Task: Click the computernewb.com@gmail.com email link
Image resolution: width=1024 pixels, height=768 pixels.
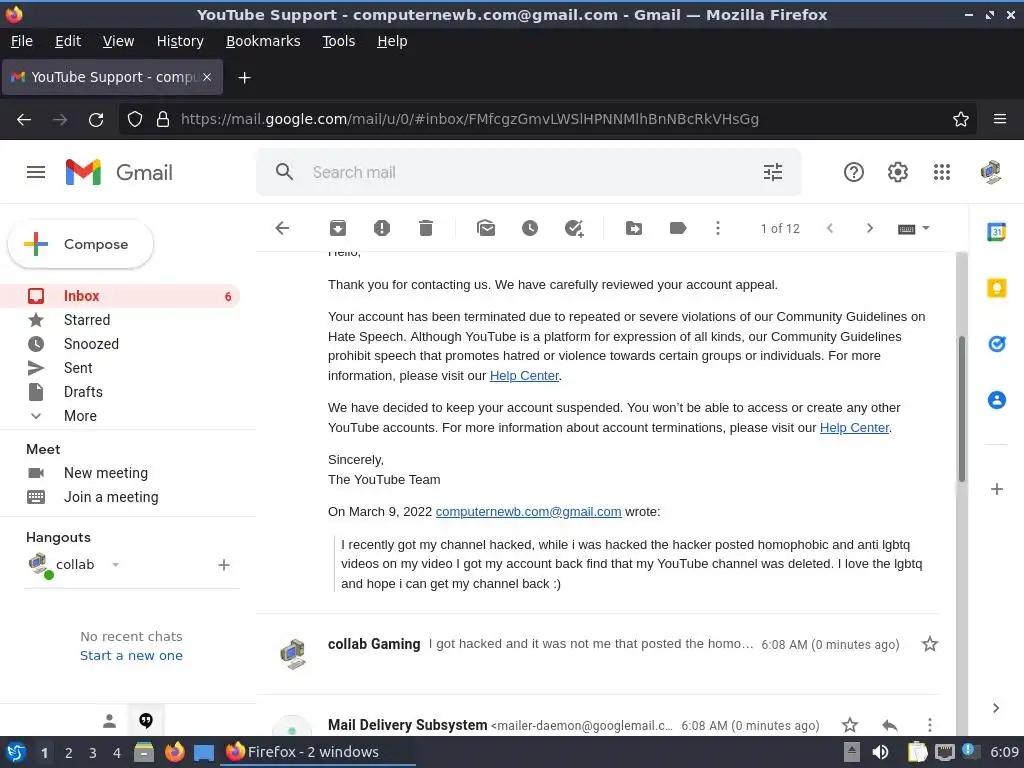Action: (x=528, y=511)
